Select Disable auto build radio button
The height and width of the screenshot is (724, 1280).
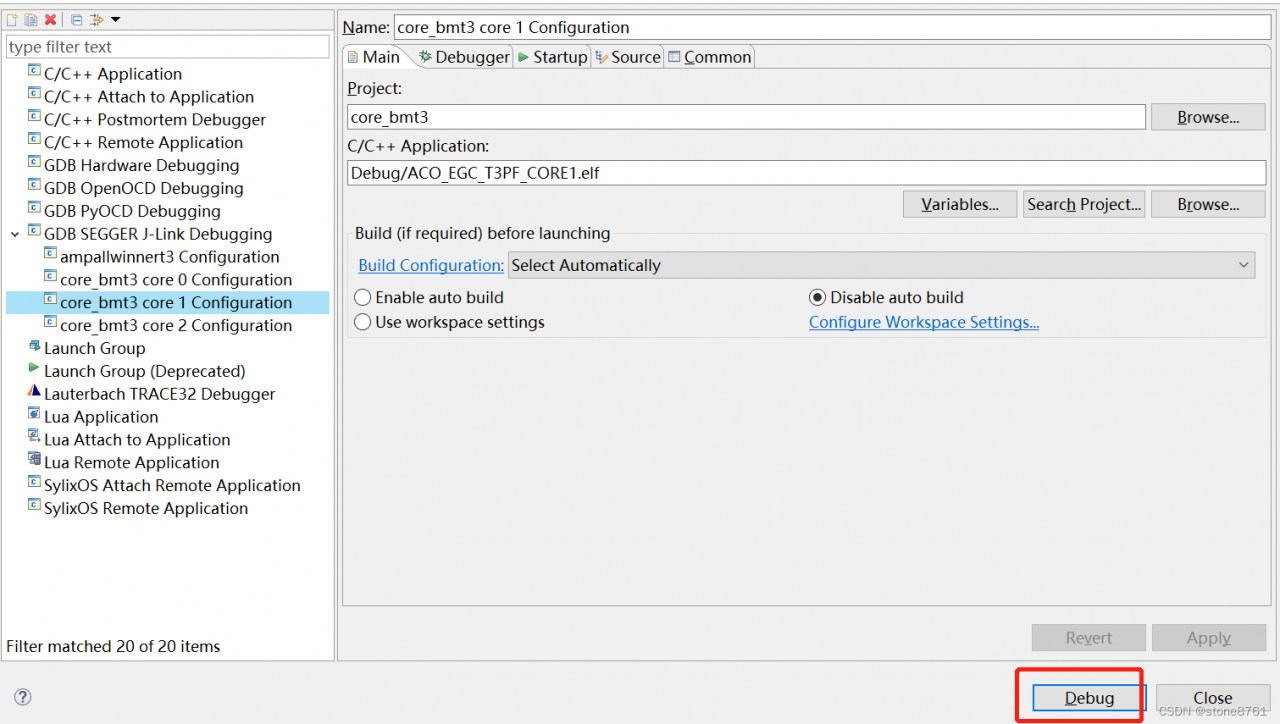click(817, 297)
